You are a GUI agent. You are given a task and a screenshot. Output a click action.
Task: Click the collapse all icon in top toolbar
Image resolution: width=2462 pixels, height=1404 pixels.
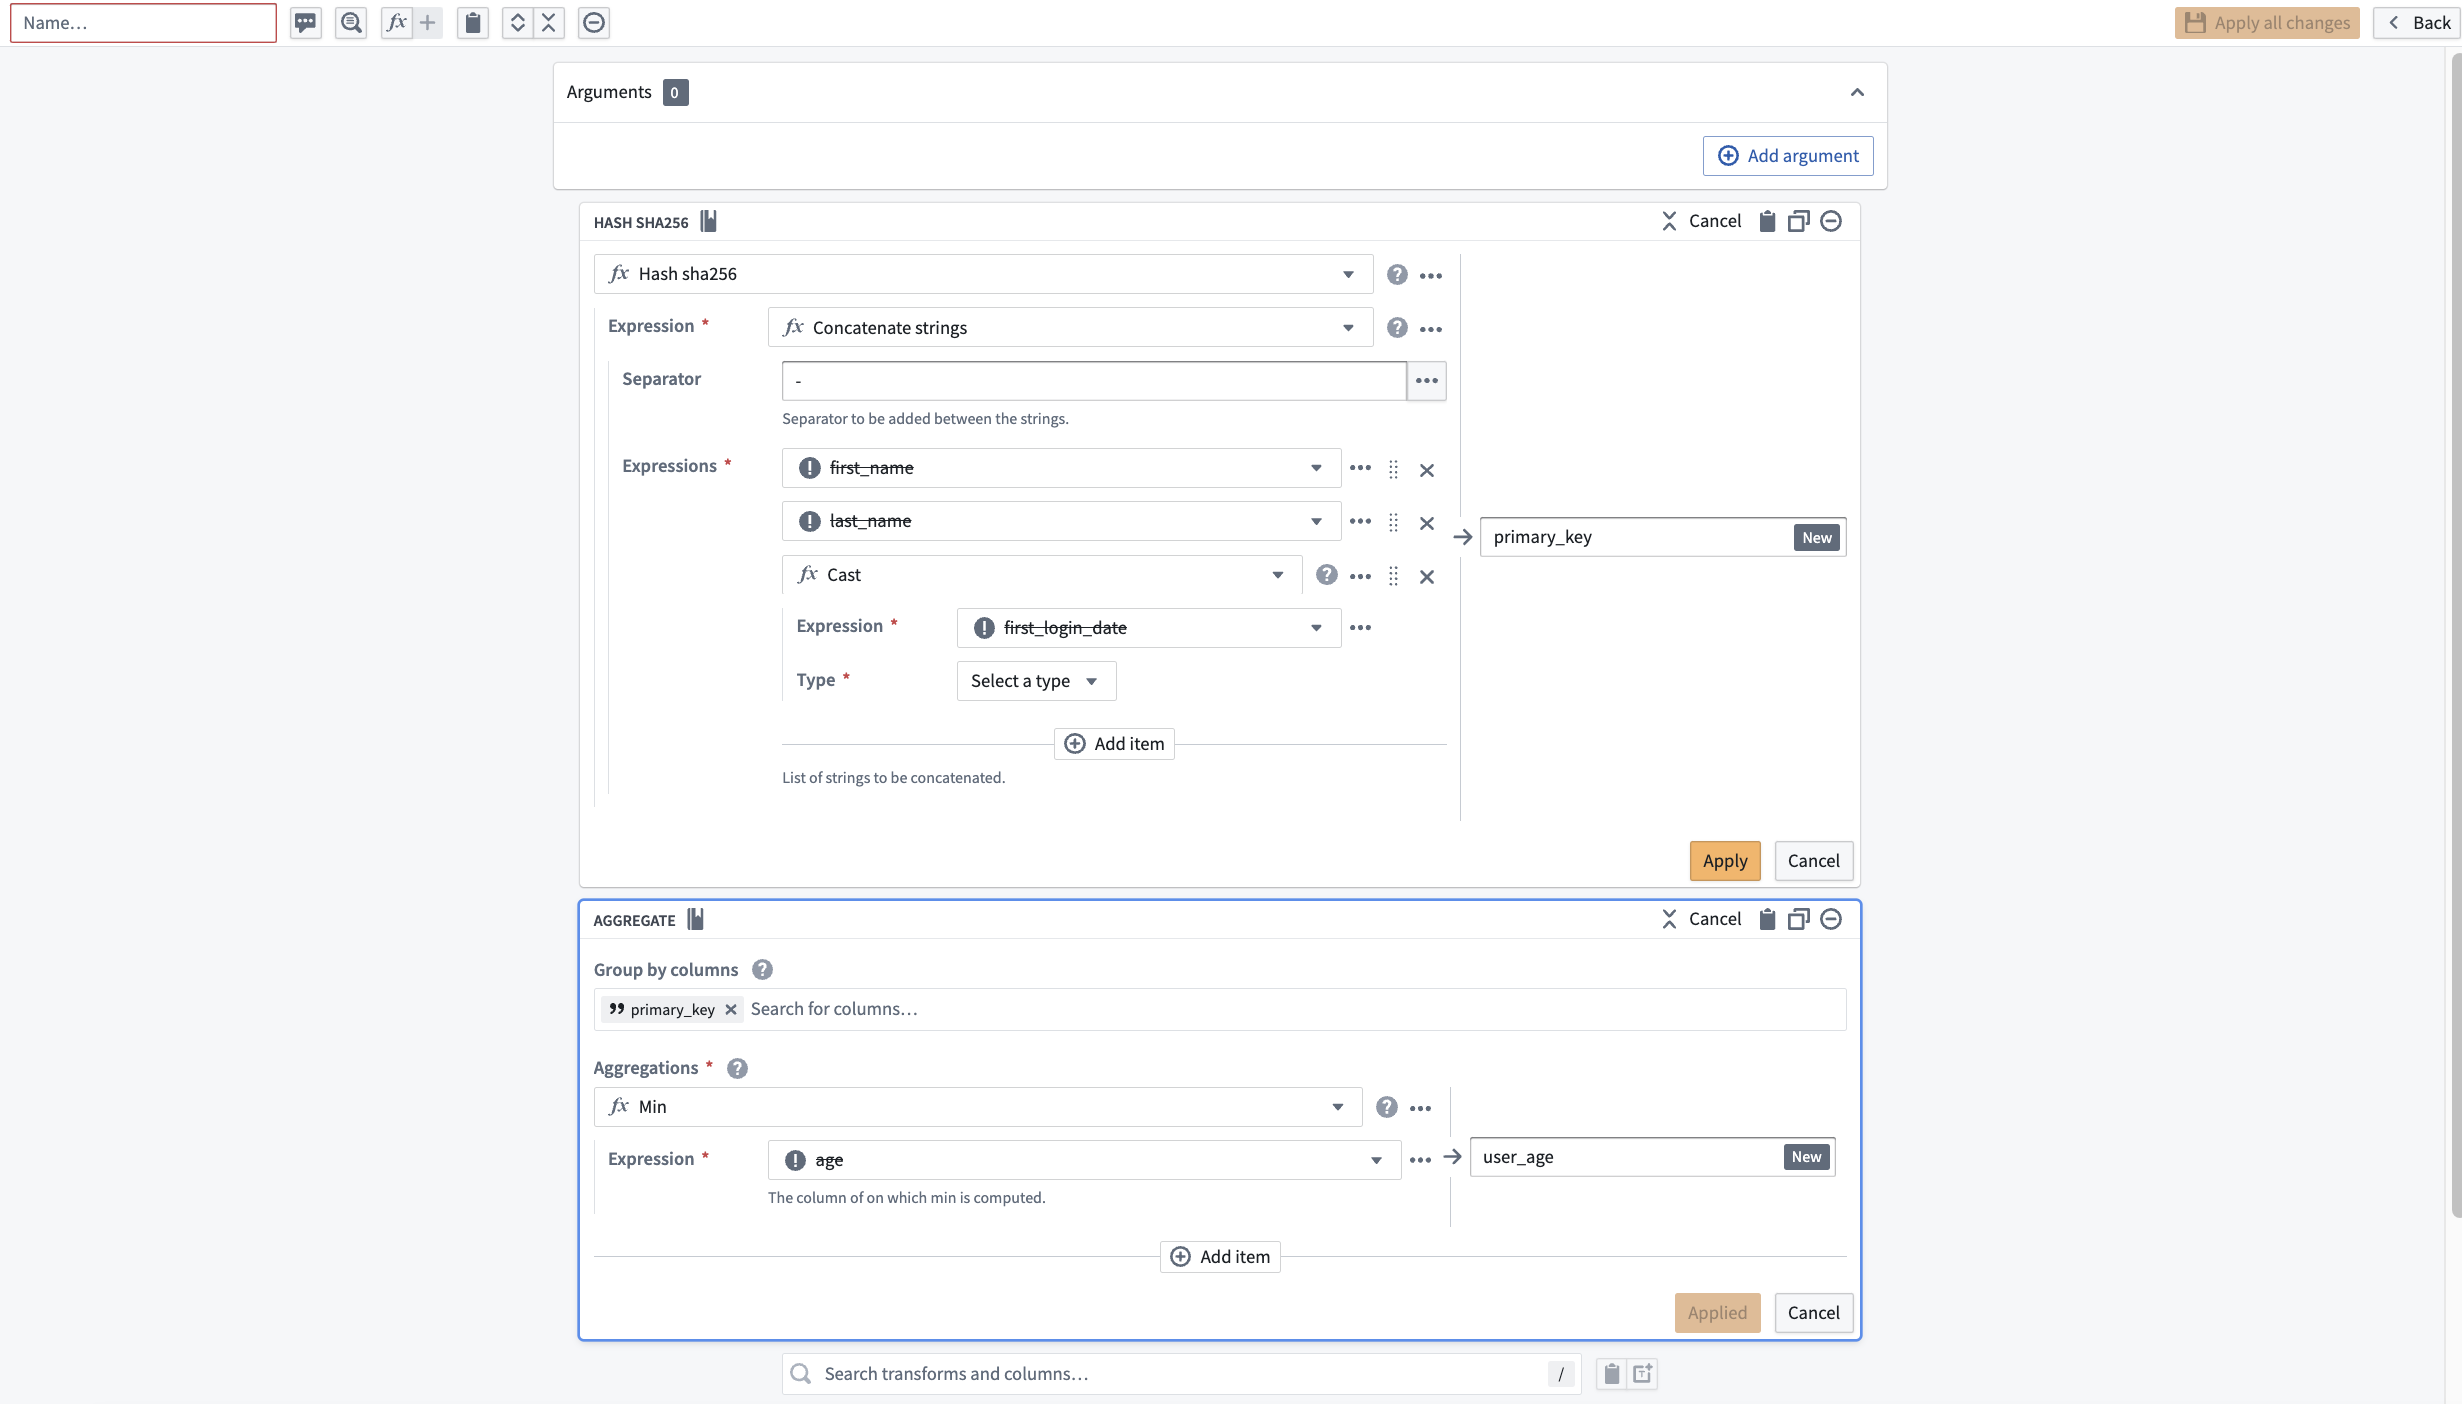coord(548,22)
